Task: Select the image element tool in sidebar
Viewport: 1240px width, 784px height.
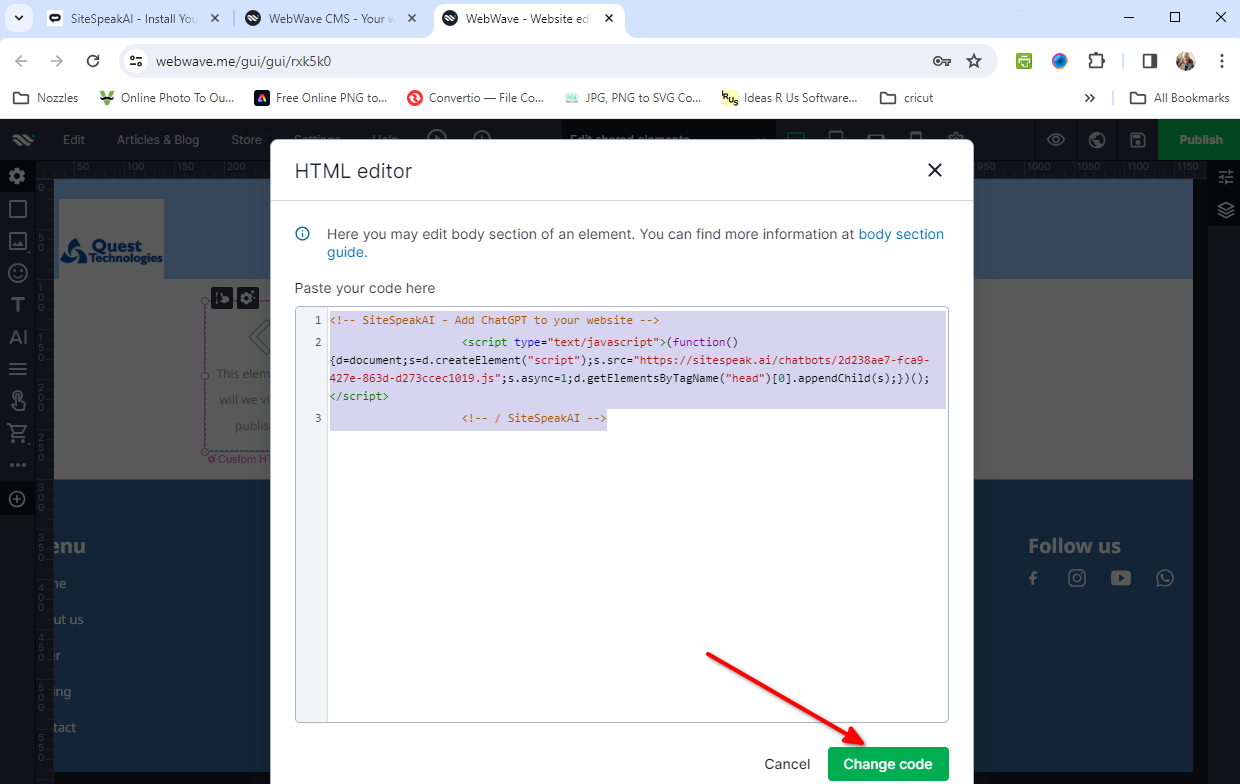Action: tap(17, 241)
